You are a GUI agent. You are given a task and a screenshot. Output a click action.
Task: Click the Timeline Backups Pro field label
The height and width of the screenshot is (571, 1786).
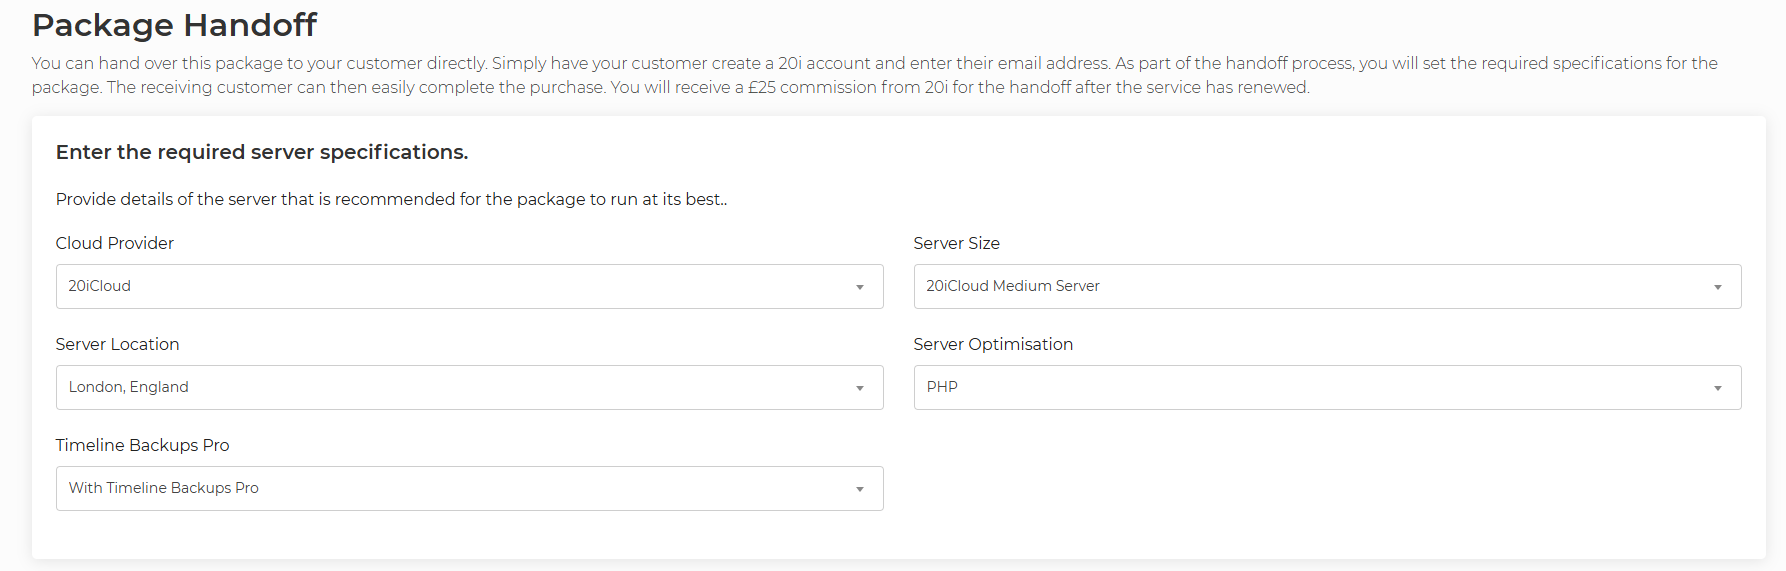(142, 445)
